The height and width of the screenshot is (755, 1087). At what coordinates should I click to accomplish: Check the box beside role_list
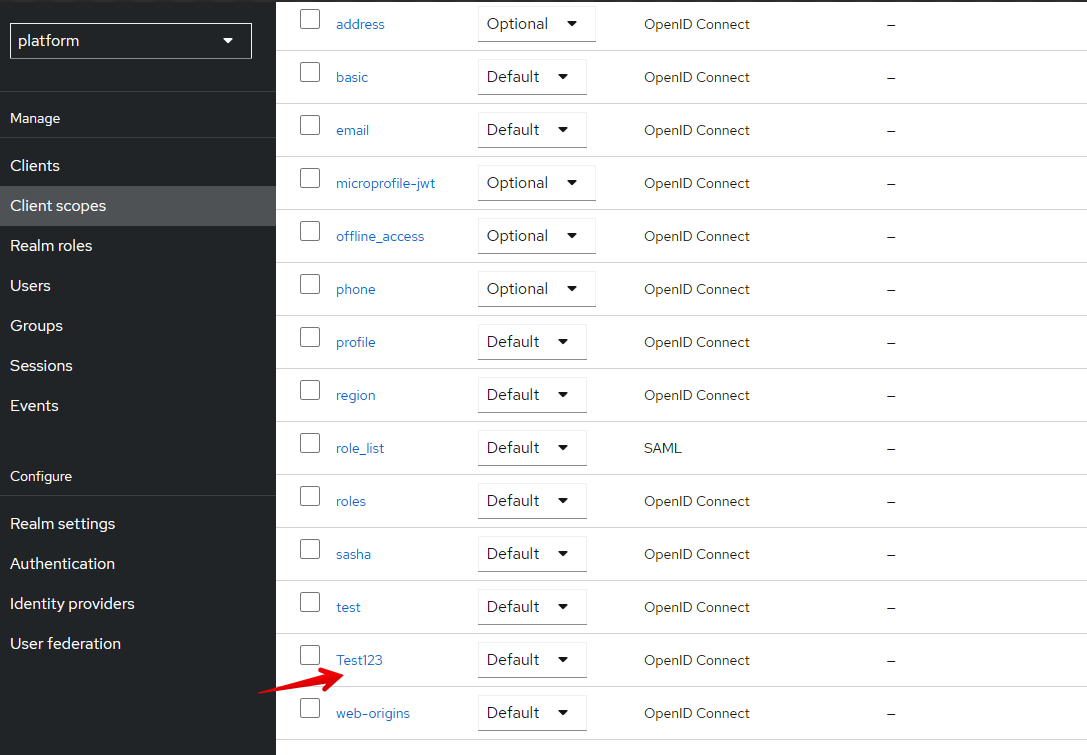[310, 443]
